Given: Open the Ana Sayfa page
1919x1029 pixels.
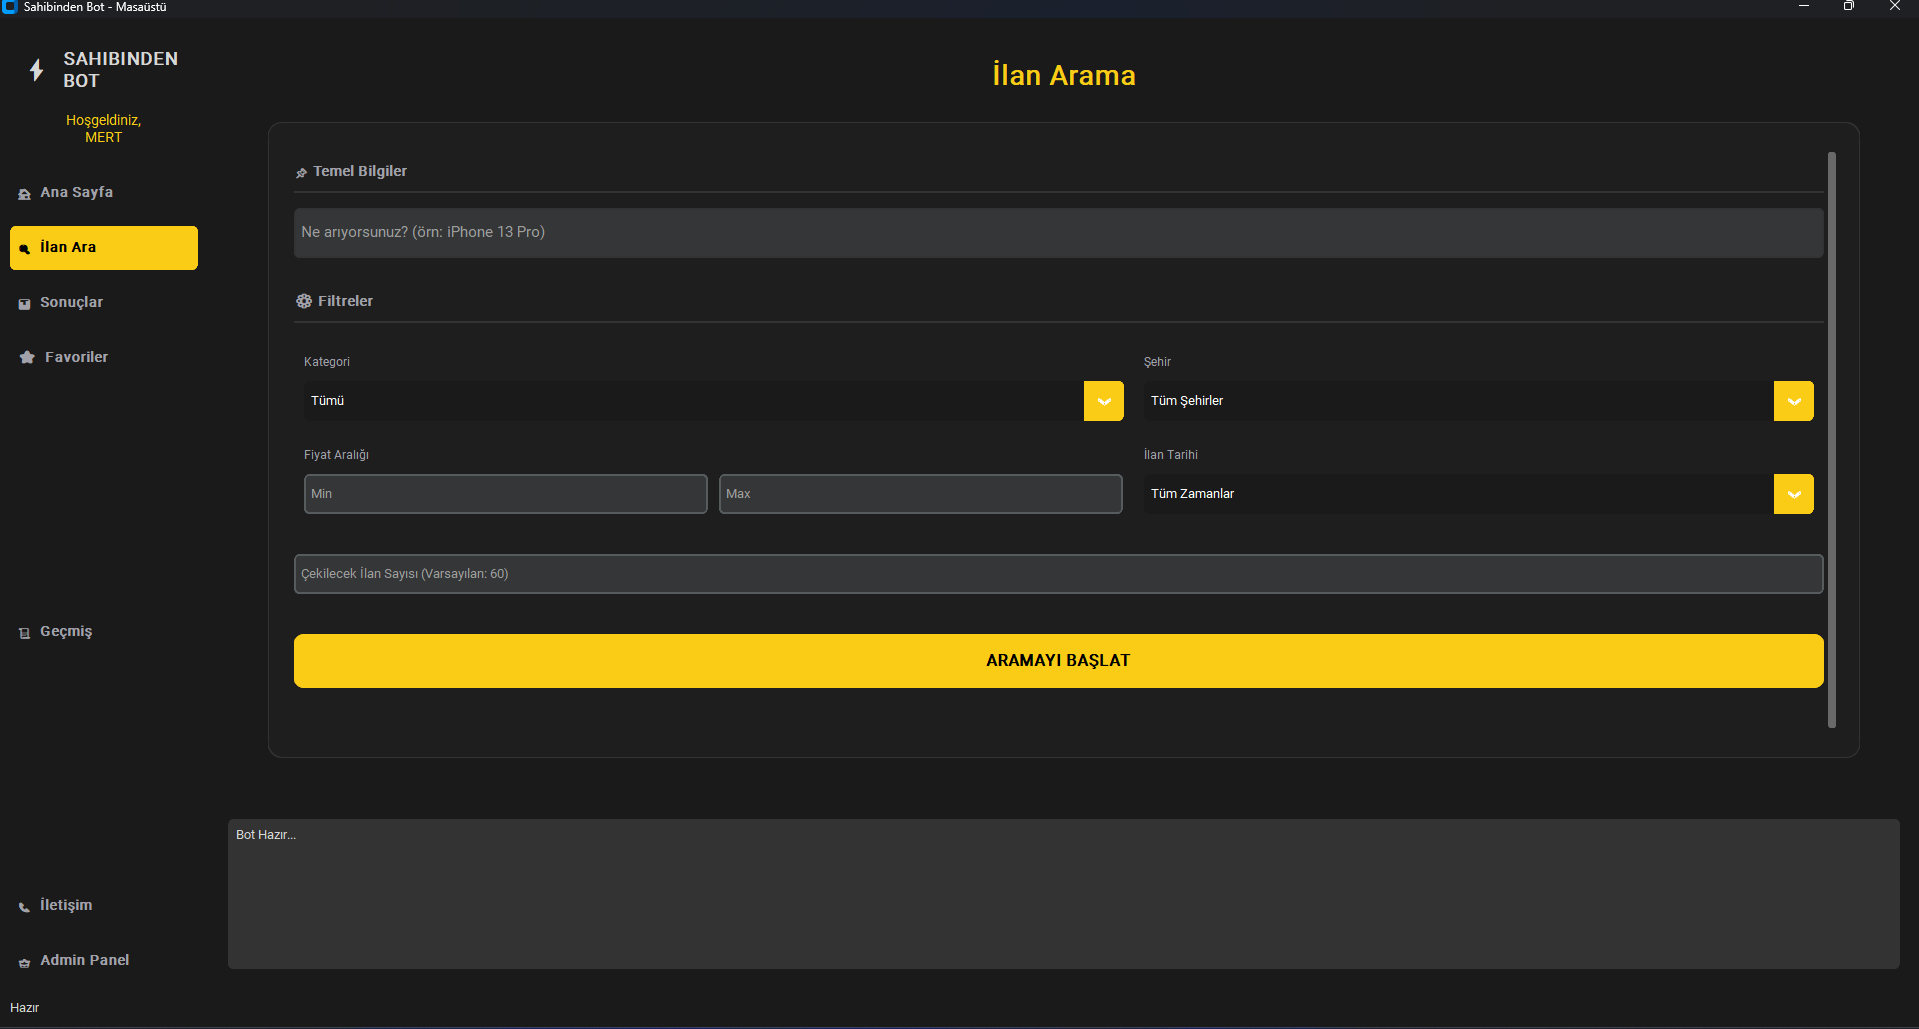Looking at the screenshot, I should point(104,193).
